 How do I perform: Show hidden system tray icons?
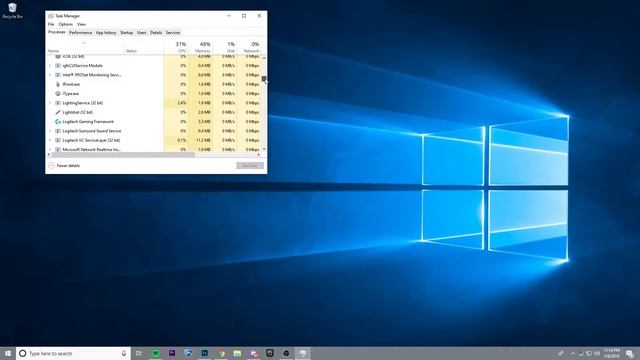(x=572, y=353)
